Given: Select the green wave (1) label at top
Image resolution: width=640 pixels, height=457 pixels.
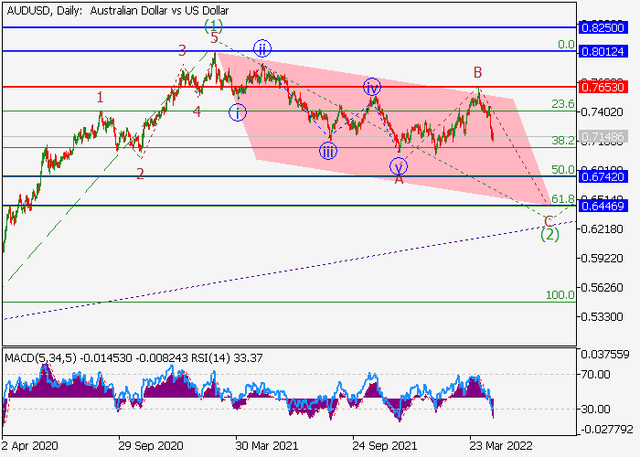Looking at the screenshot, I should pyautogui.click(x=212, y=24).
